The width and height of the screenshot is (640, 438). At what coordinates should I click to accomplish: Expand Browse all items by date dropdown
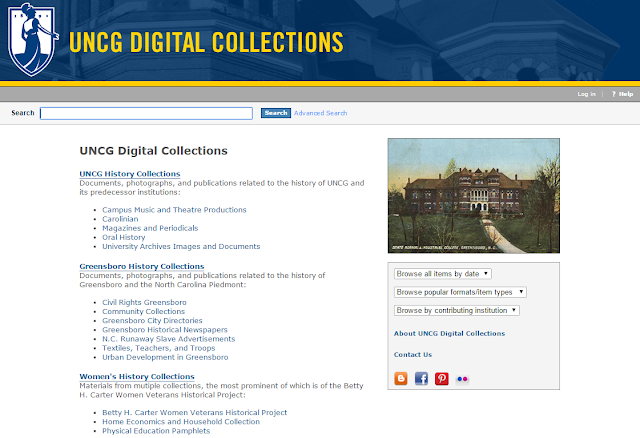(x=443, y=273)
